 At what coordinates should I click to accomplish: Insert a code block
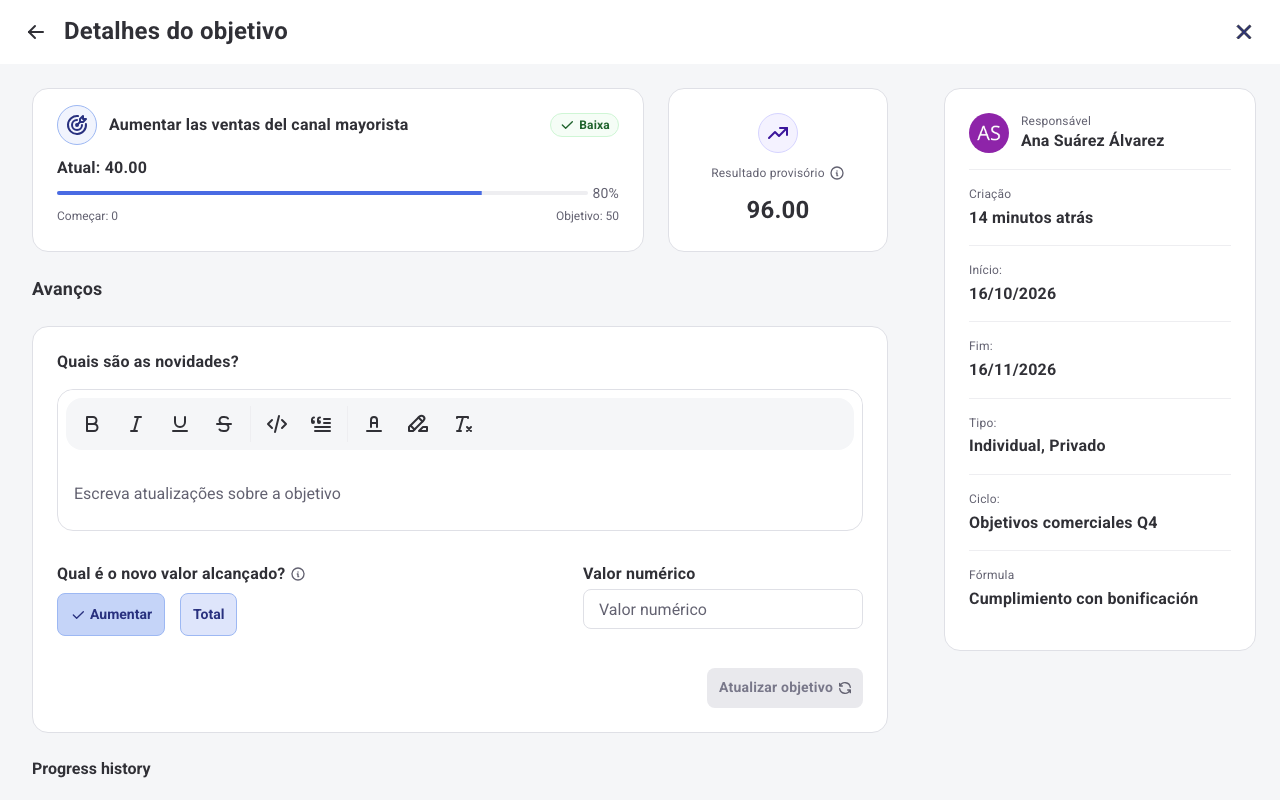pos(277,424)
